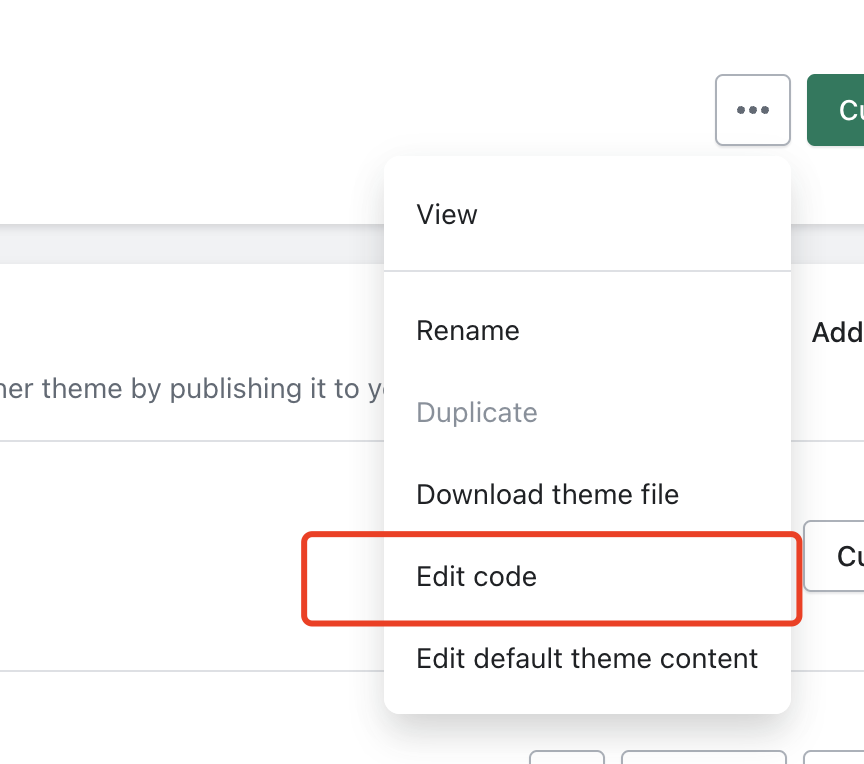Click the three-dot more actions button

[753, 110]
